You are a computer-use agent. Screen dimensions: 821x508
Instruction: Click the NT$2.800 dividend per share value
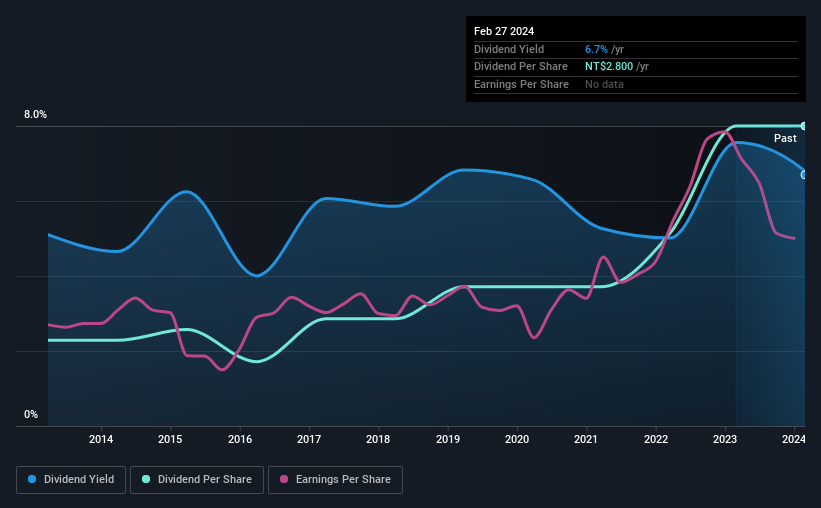[x=609, y=67]
